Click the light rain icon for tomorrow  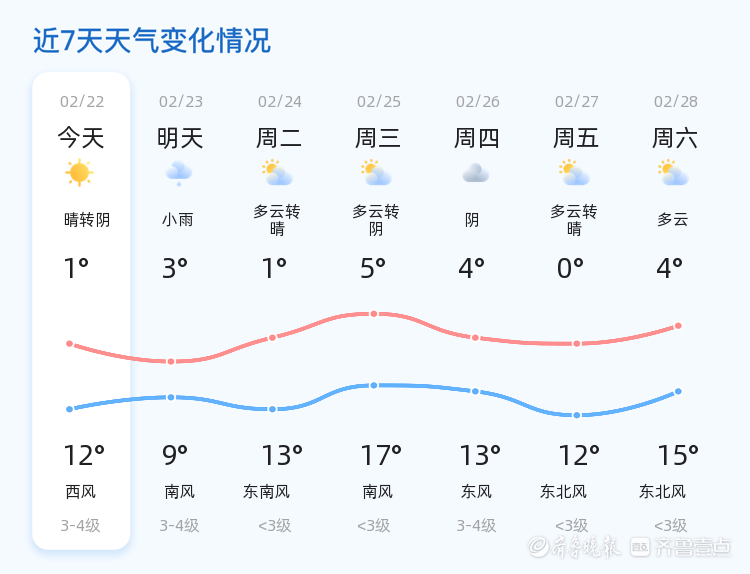point(178,173)
